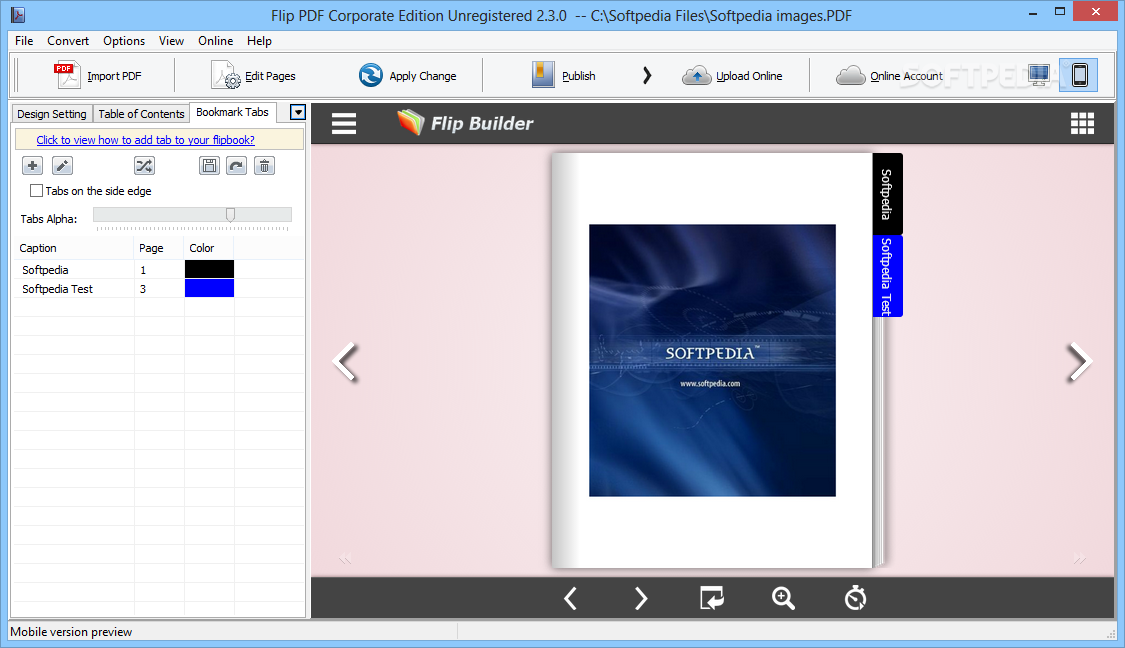Switch to desktop monitor preview mode
The width and height of the screenshot is (1125, 648).
click(1039, 75)
